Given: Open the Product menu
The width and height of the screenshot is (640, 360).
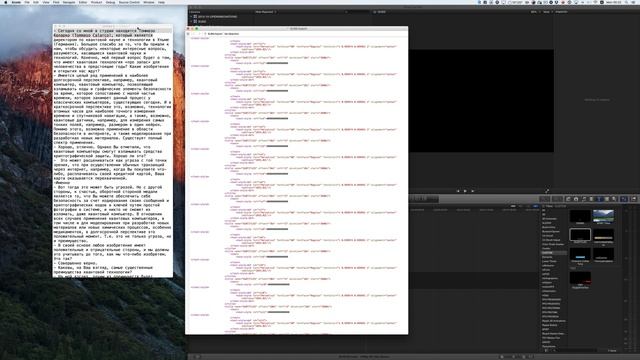Looking at the screenshot, I should click(96, 2).
